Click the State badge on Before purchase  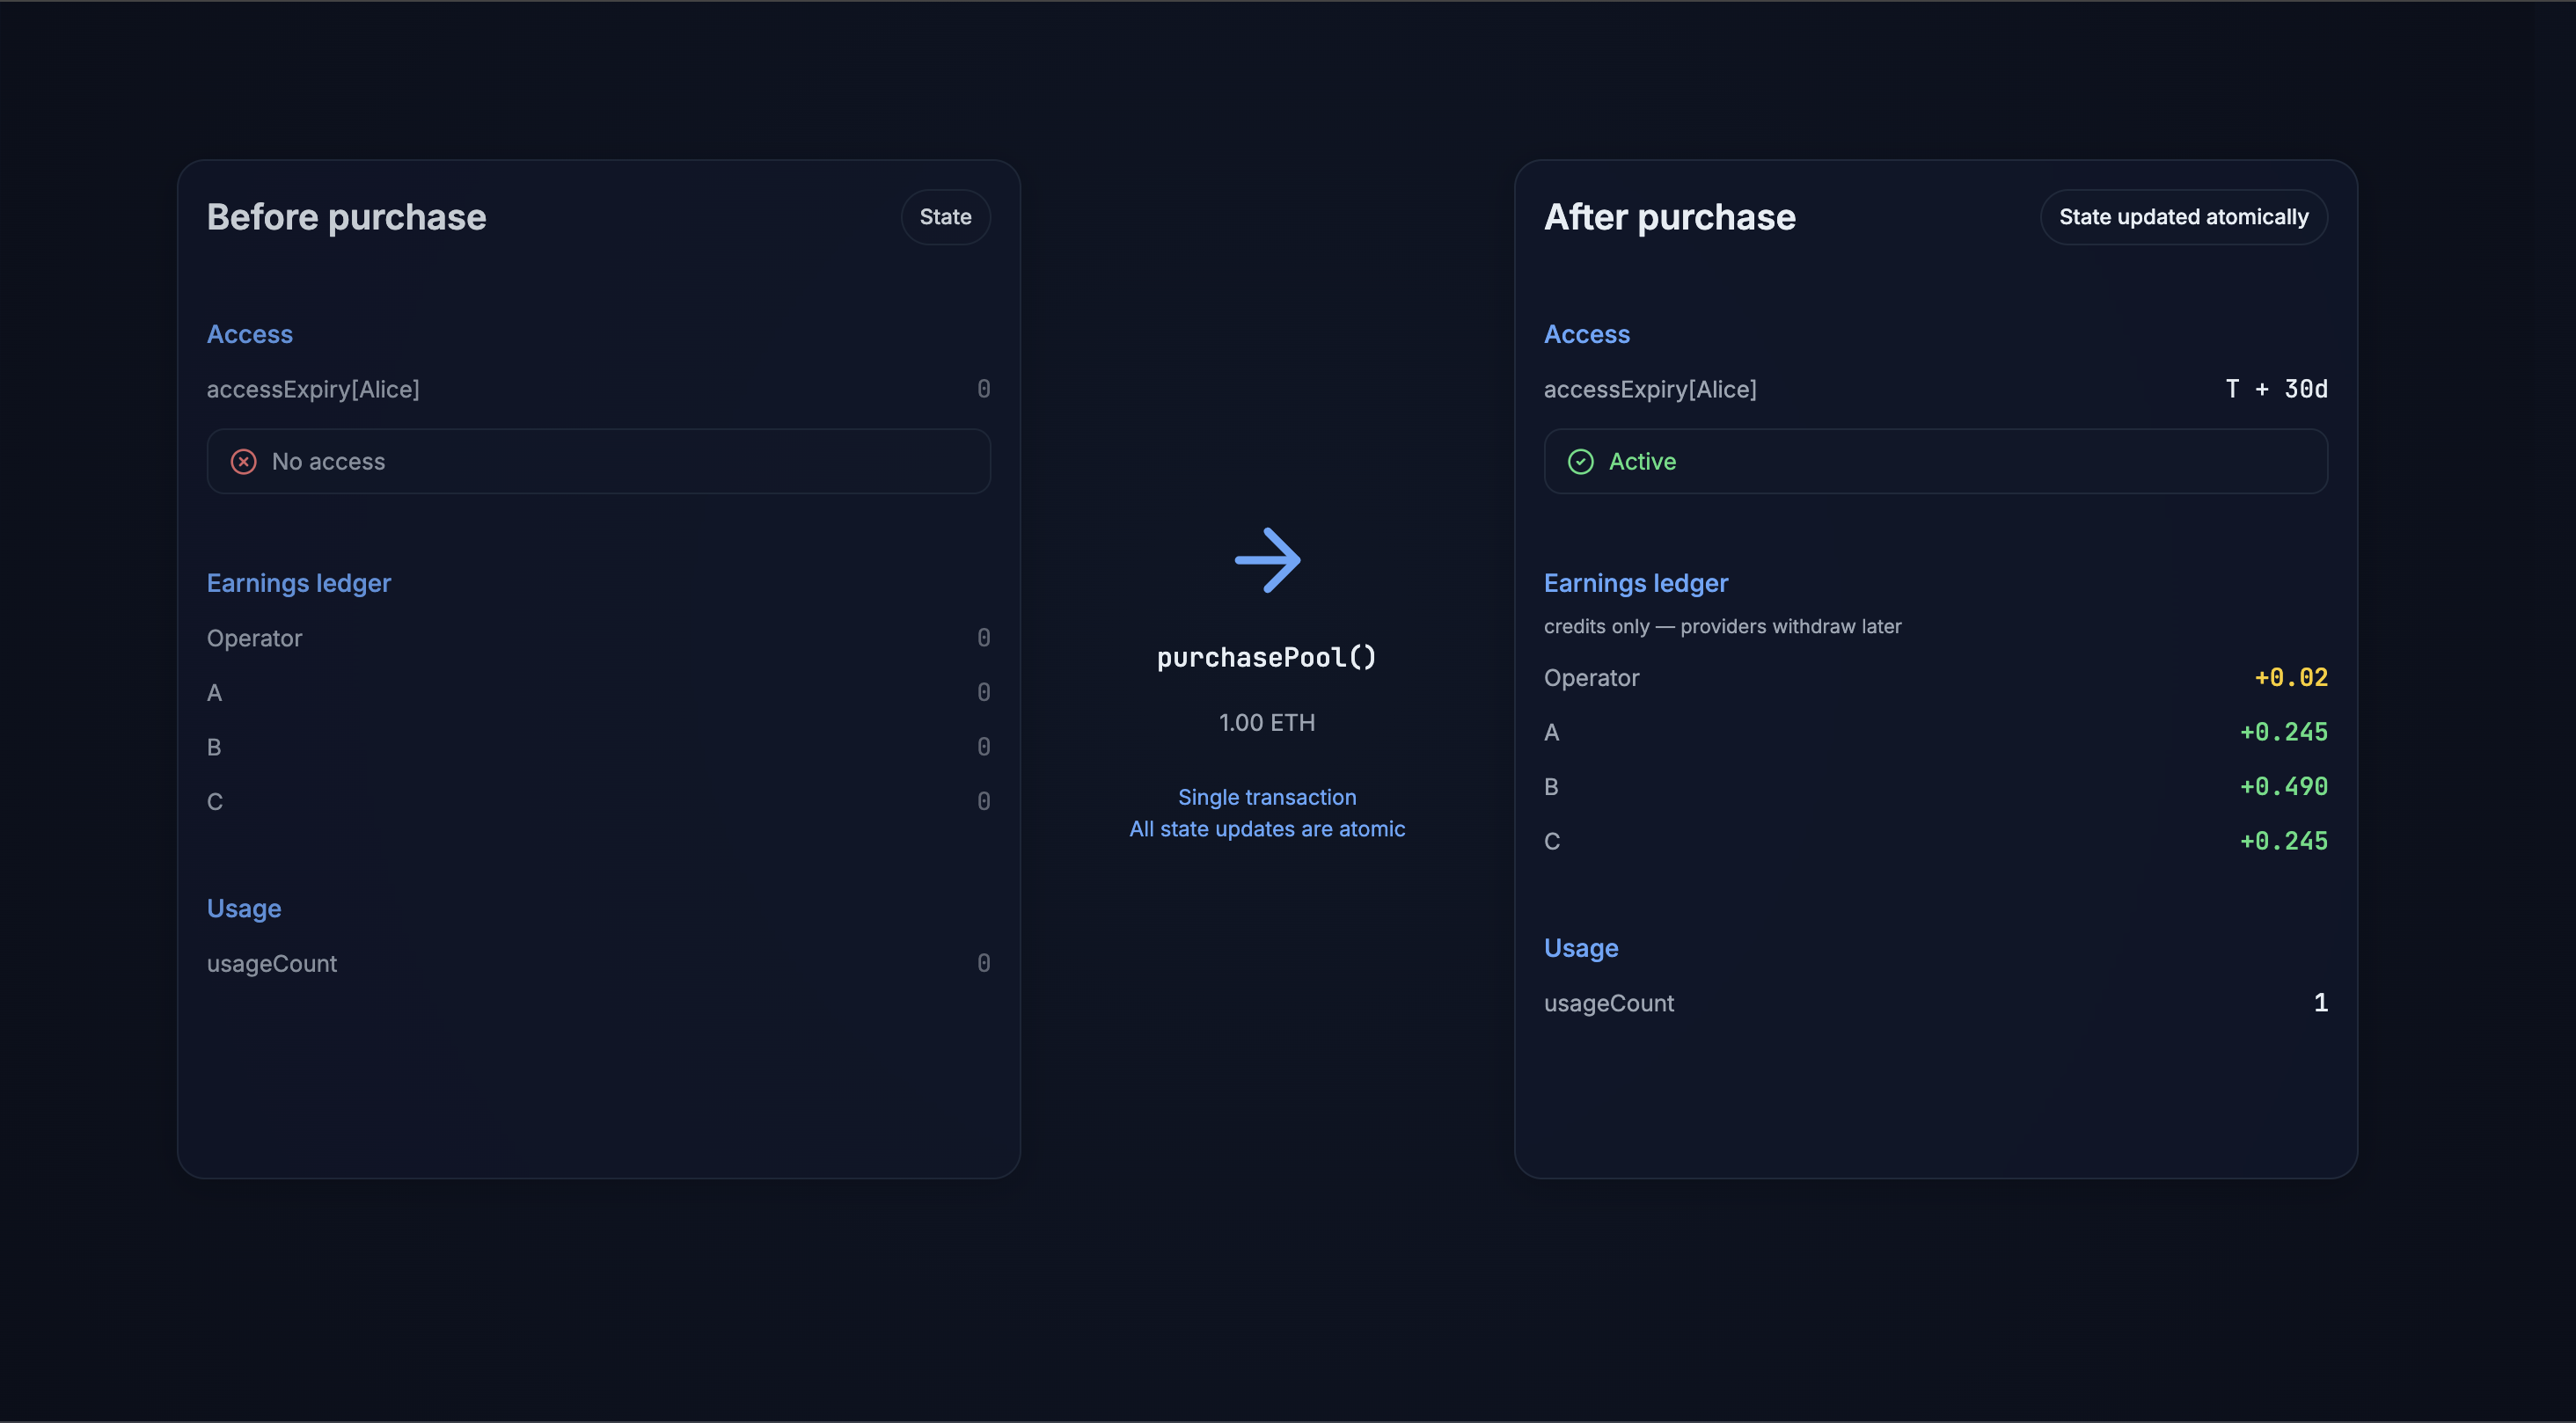[945, 217]
